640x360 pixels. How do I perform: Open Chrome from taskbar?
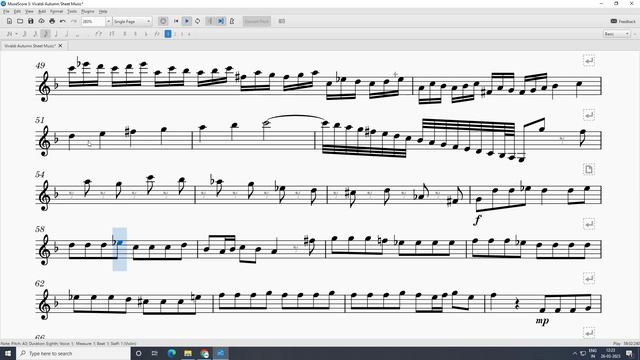click(x=204, y=353)
